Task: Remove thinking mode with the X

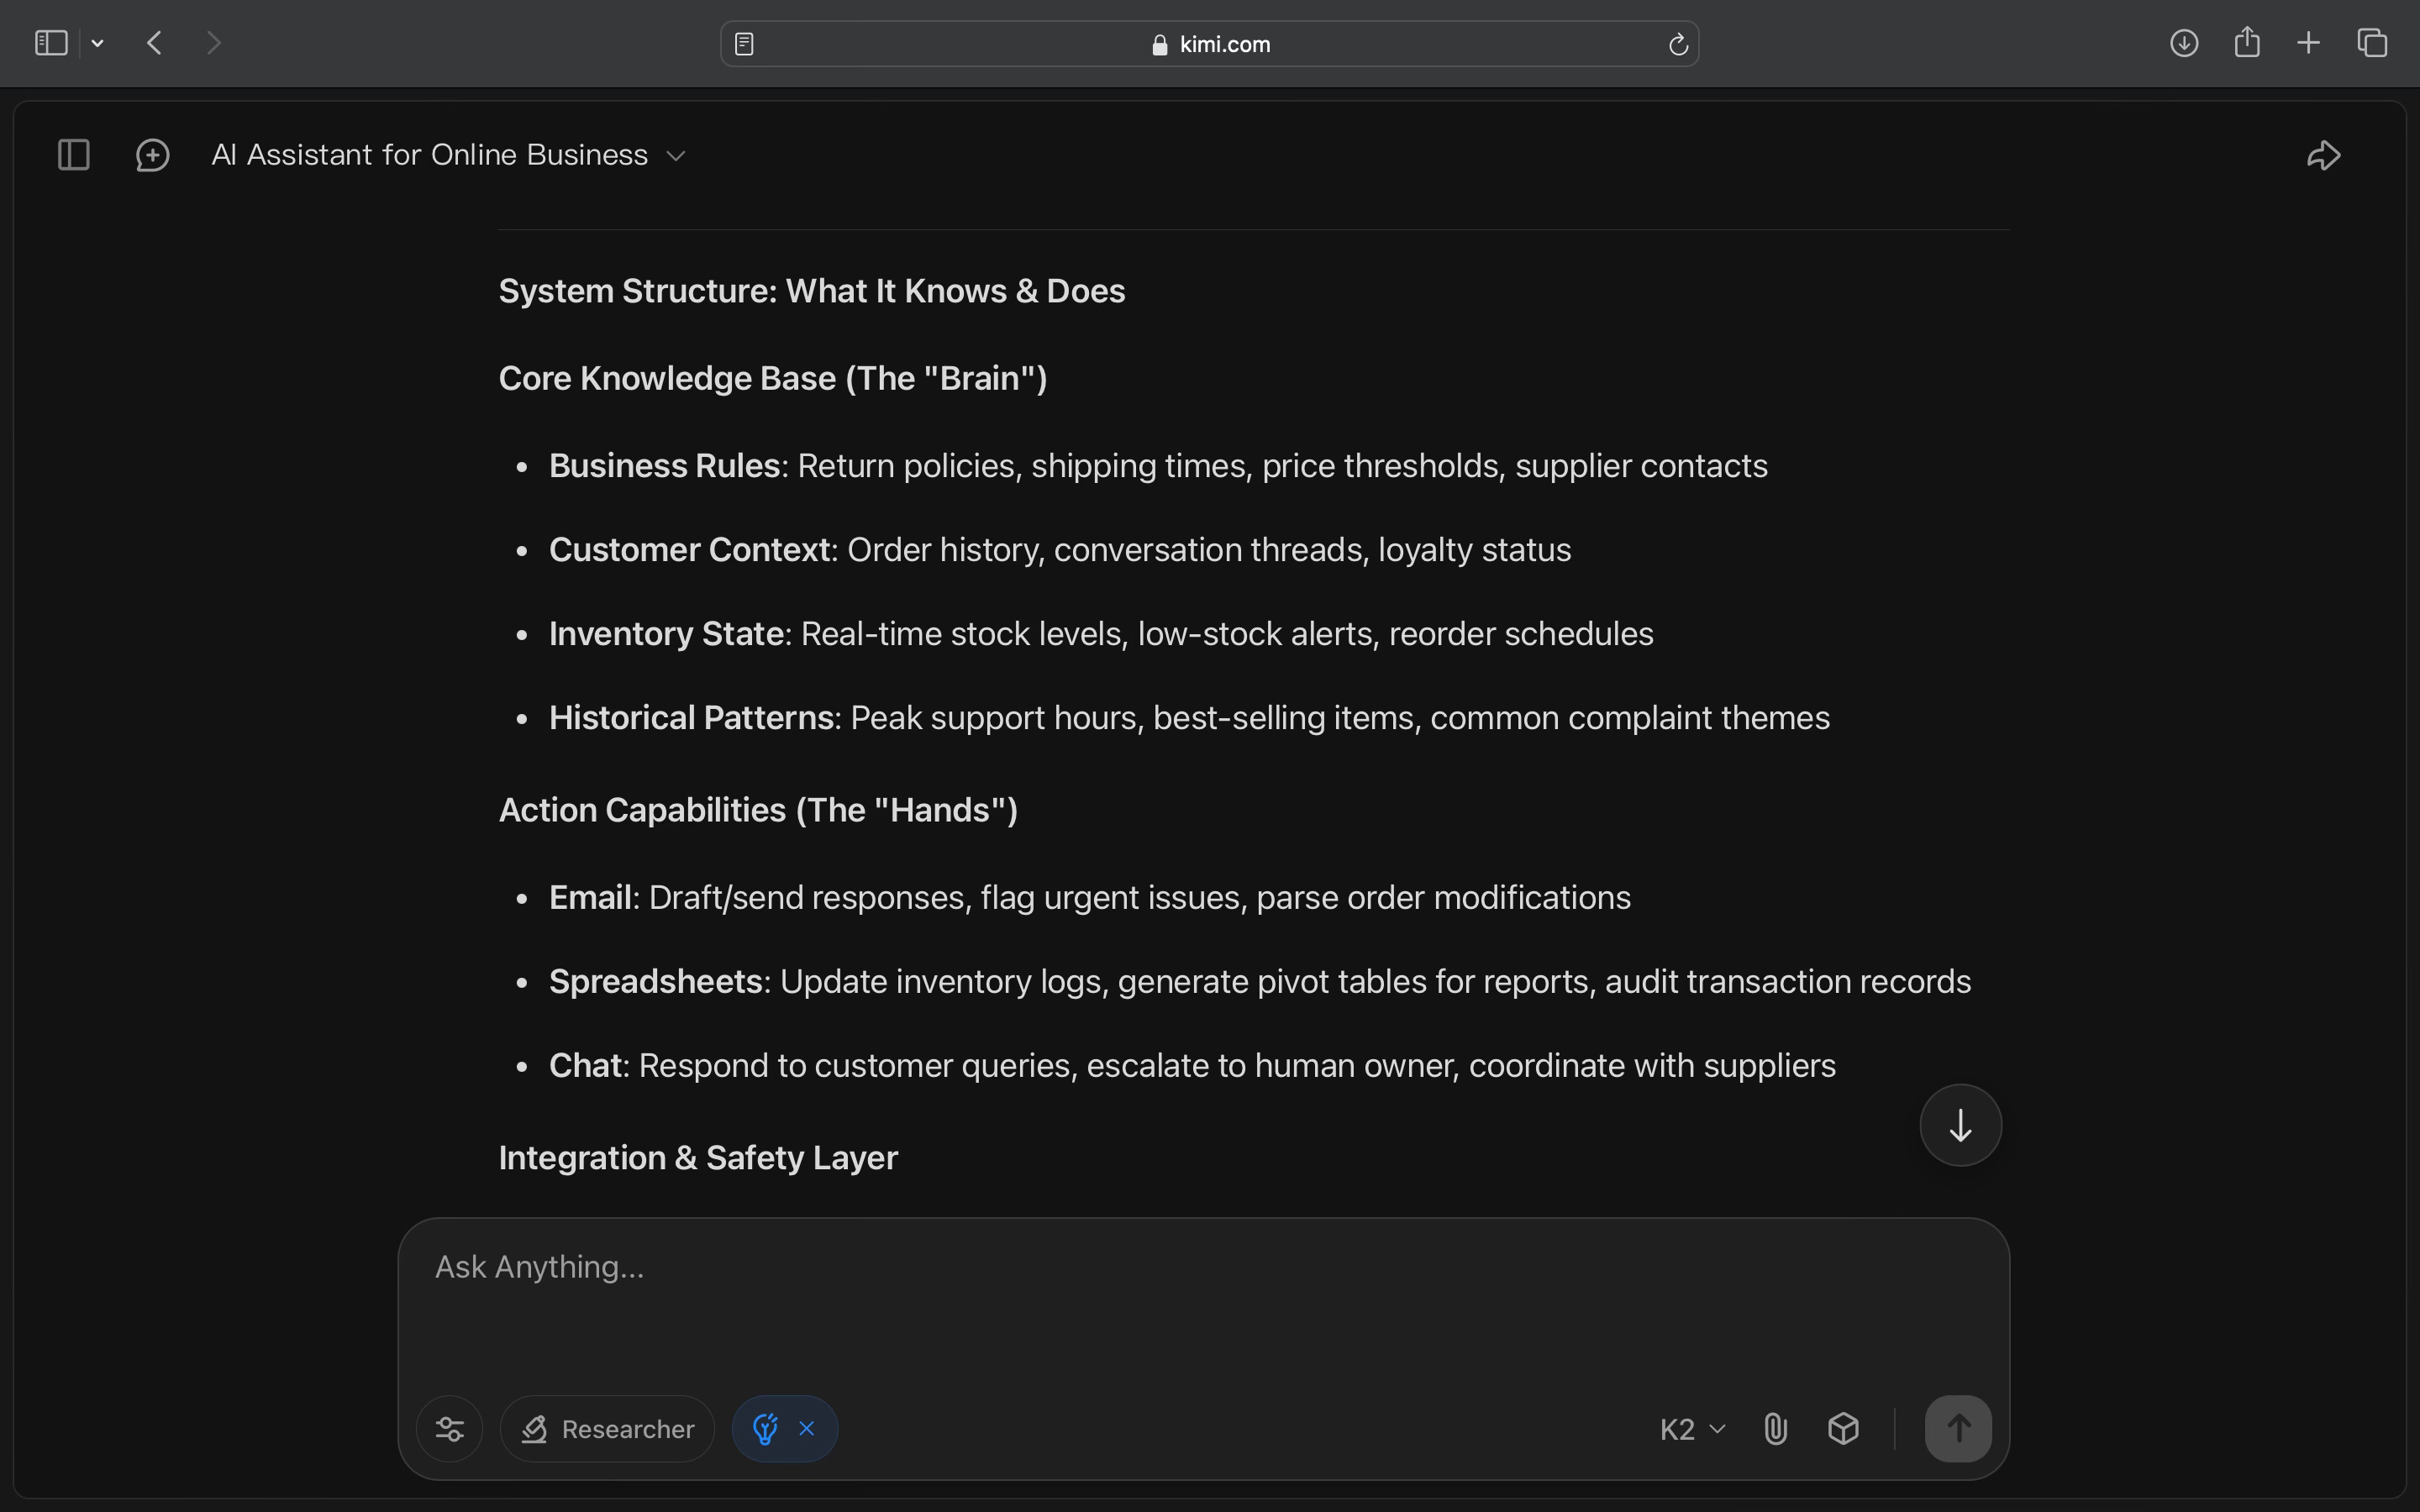Action: click(807, 1428)
